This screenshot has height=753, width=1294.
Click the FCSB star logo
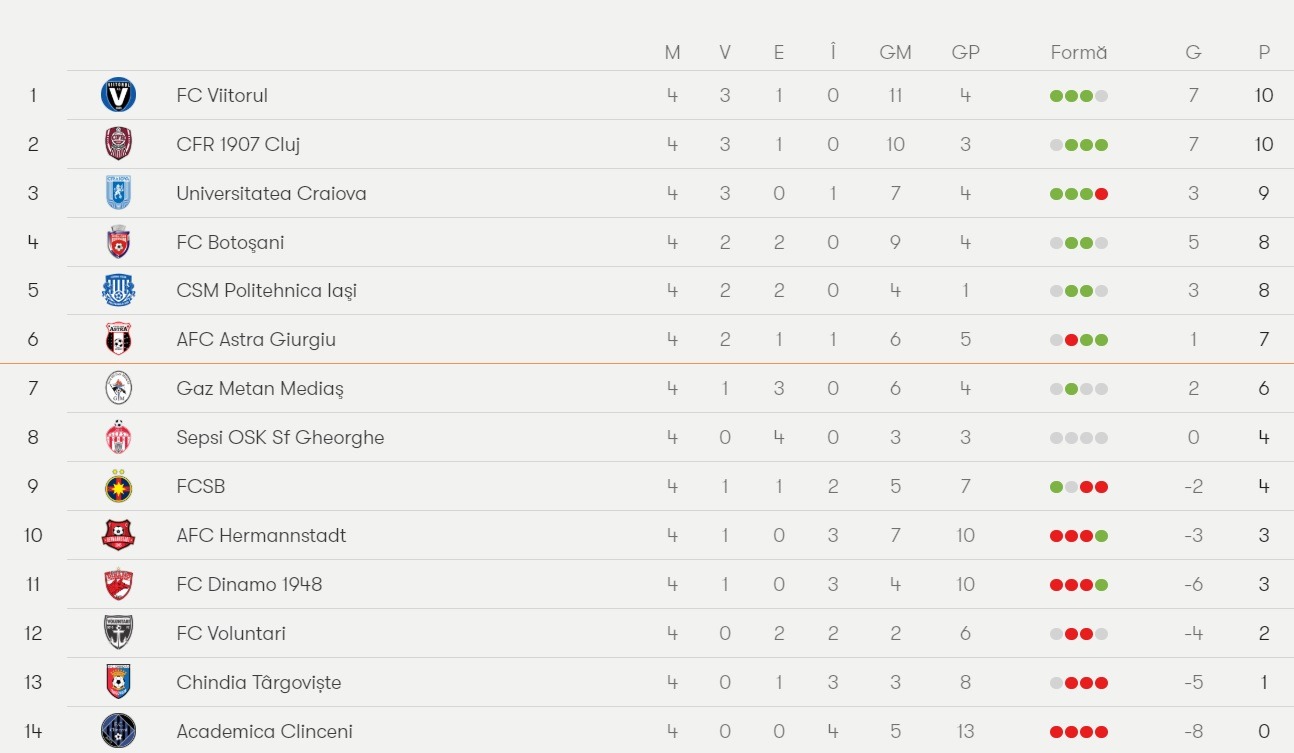[118, 486]
